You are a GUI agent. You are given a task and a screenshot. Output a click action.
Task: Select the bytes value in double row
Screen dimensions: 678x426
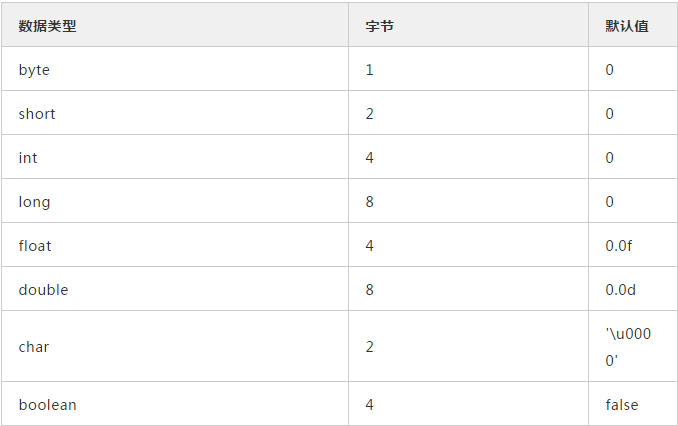point(369,290)
